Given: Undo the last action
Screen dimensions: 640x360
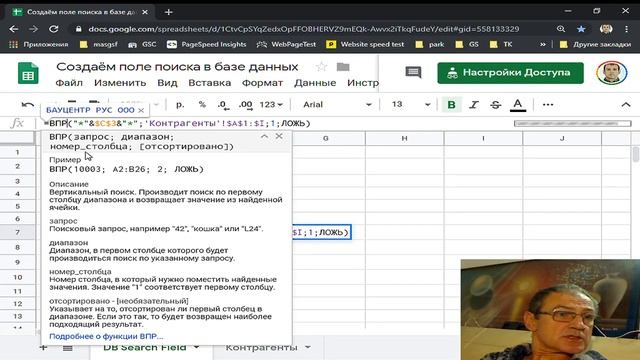Looking at the screenshot, I should coord(28,105).
